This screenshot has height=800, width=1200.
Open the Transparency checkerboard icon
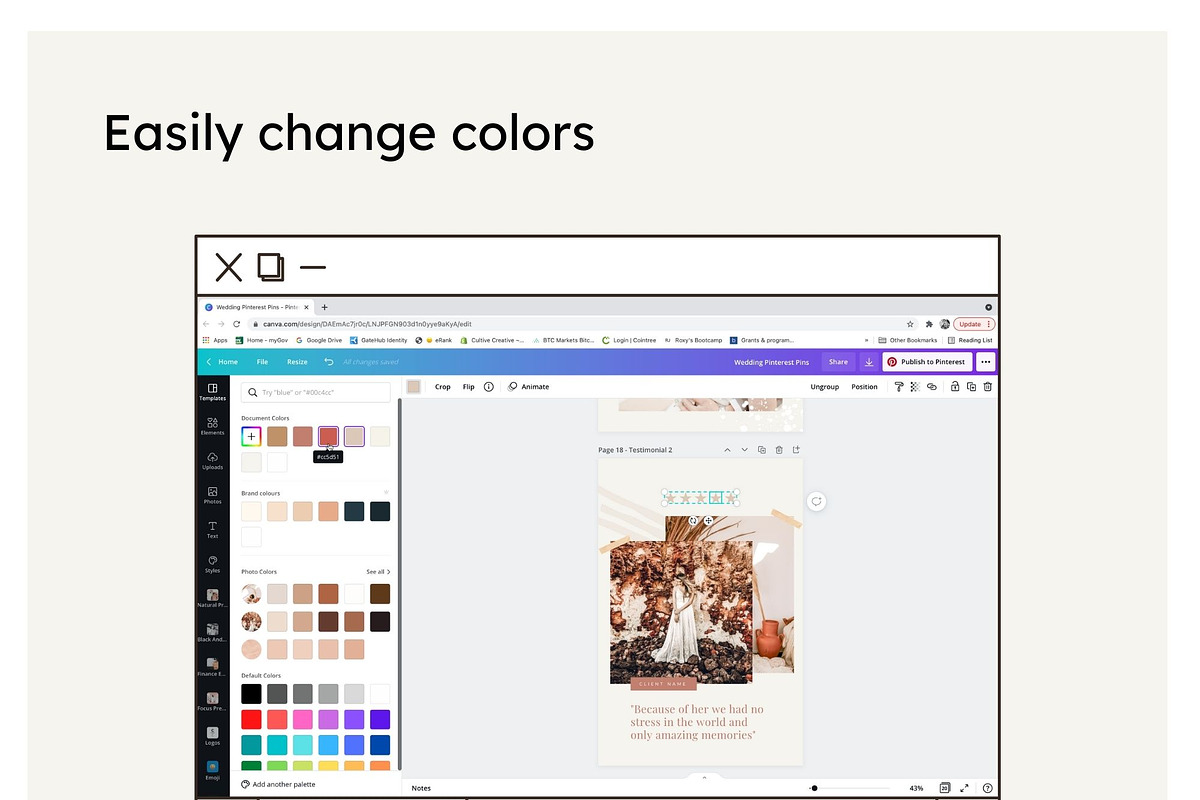click(914, 386)
